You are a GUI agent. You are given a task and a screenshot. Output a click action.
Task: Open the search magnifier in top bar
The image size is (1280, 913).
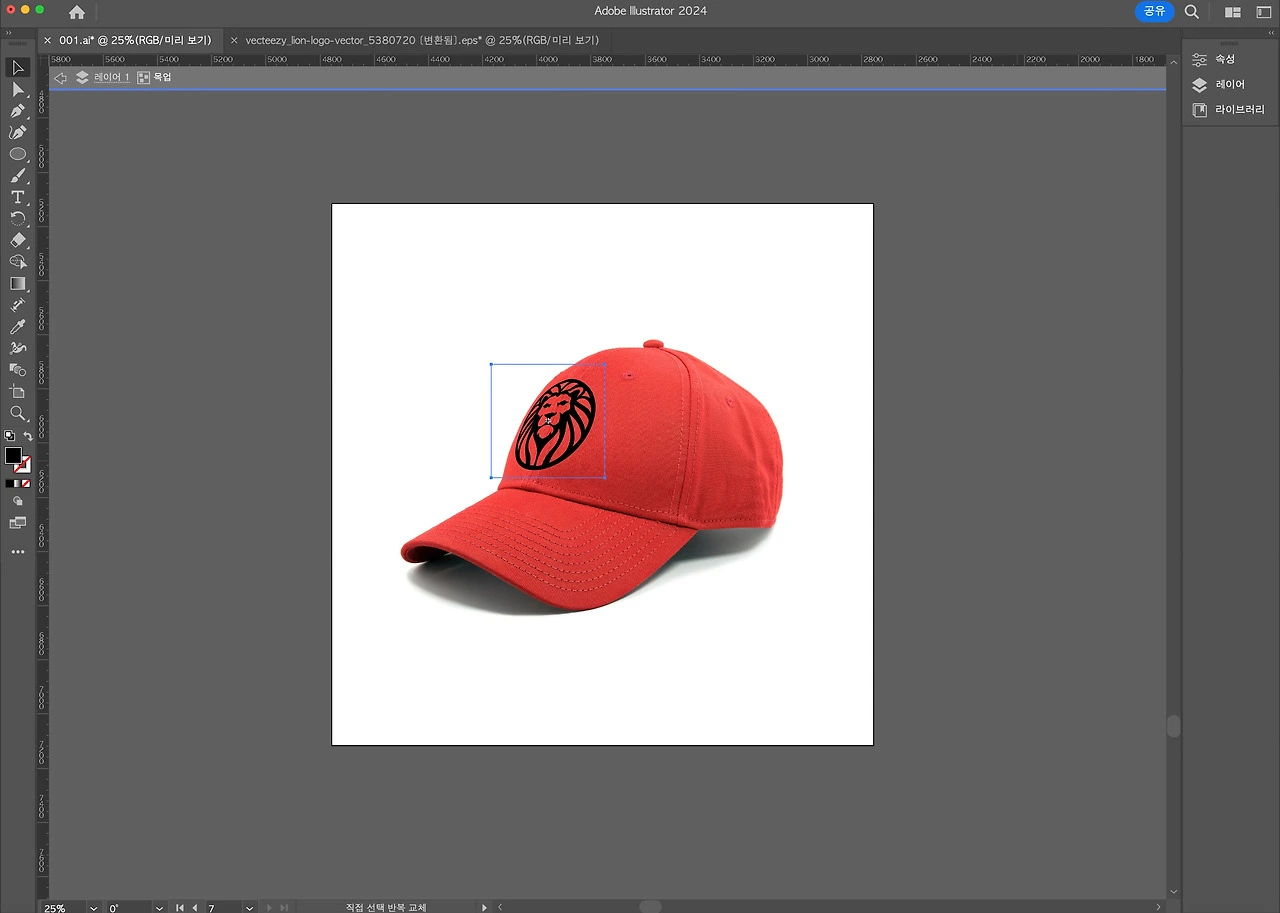coord(1192,12)
